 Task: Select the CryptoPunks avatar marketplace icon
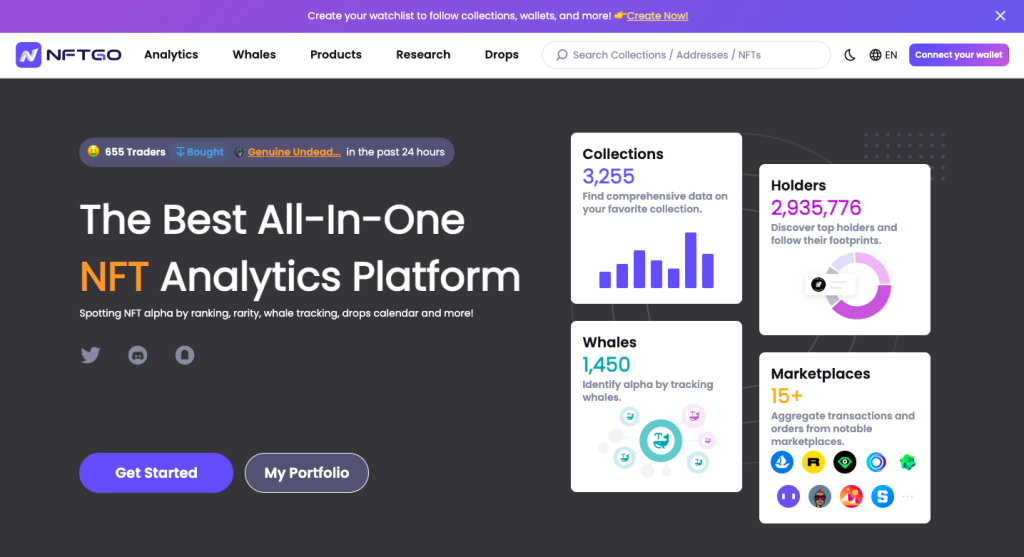click(820, 495)
